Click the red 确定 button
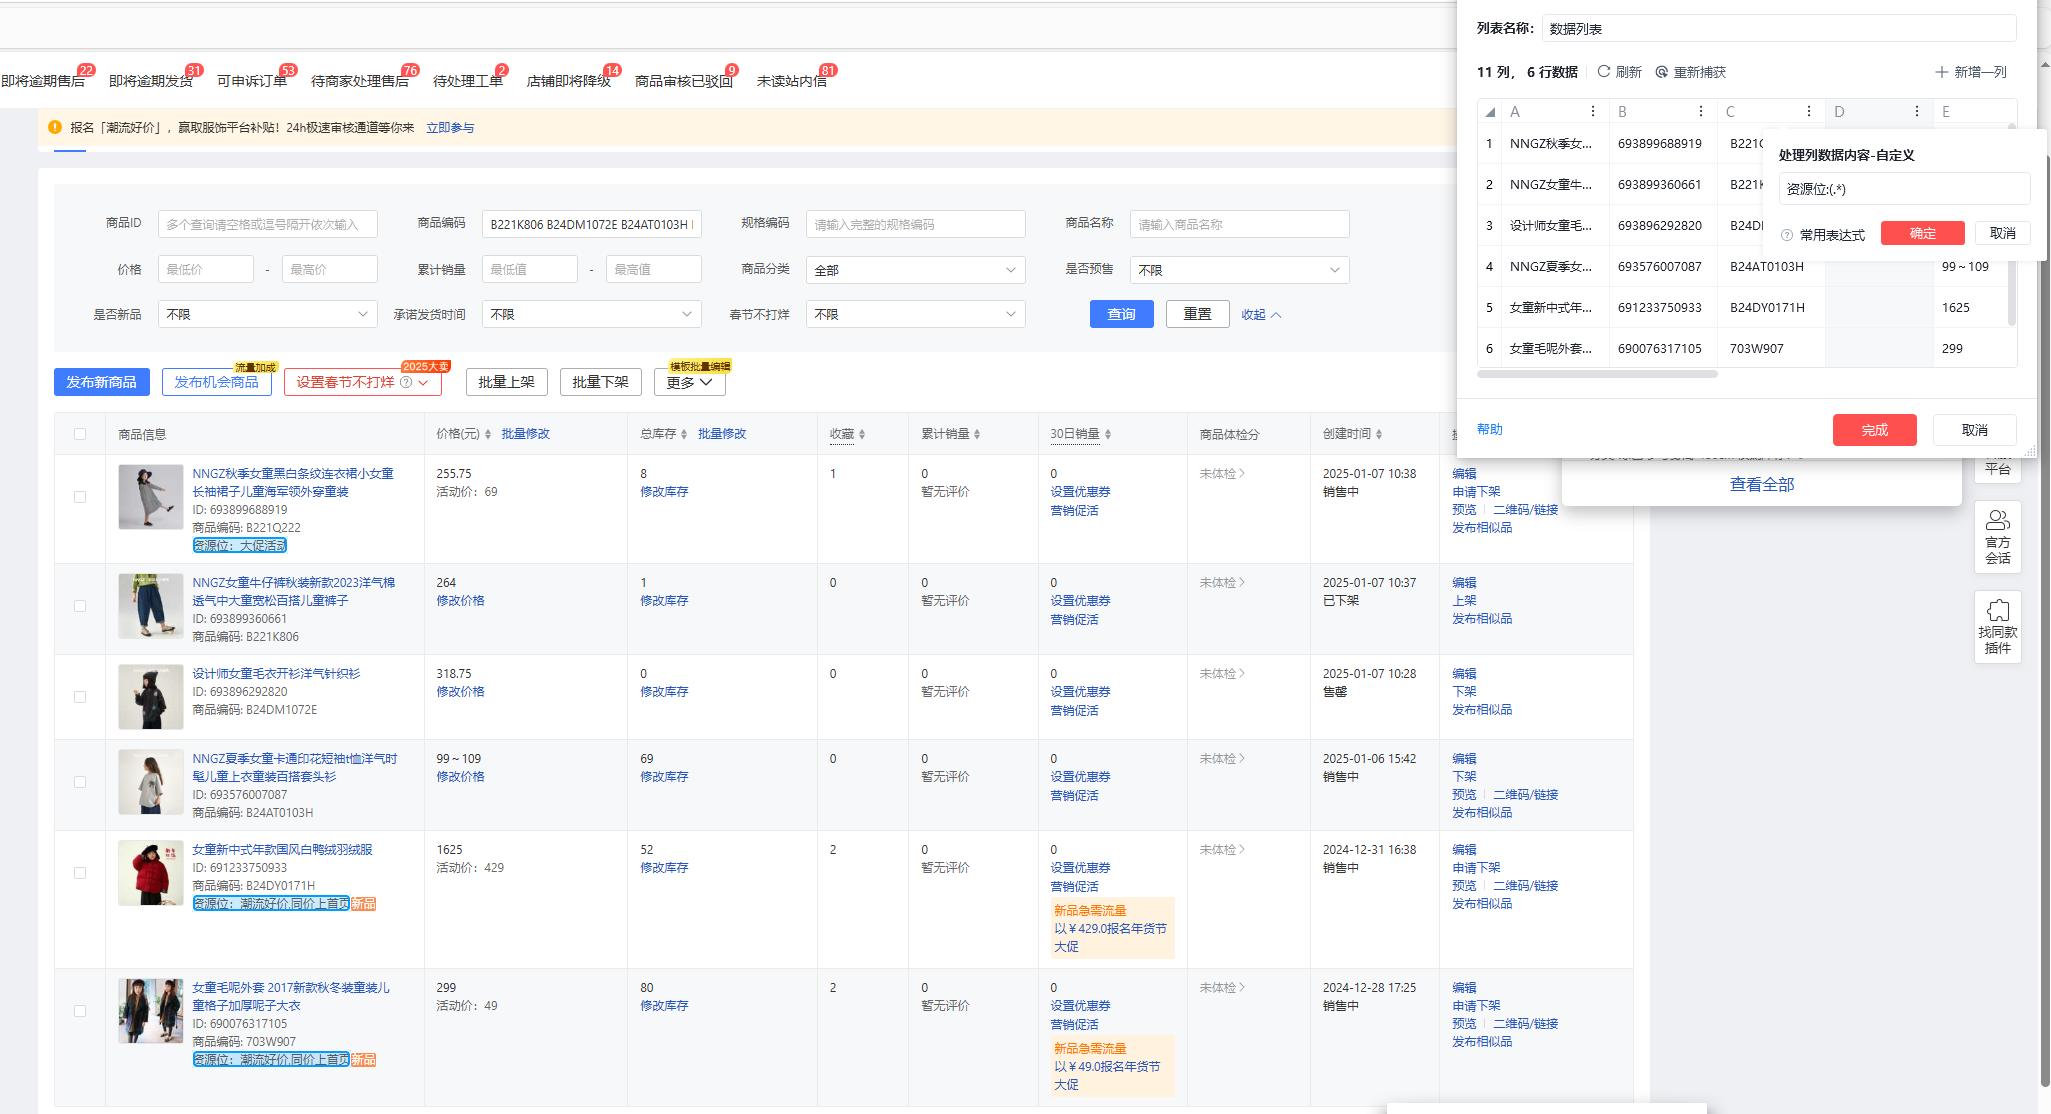This screenshot has height=1114, width=2051. (x=1922, y=233)
